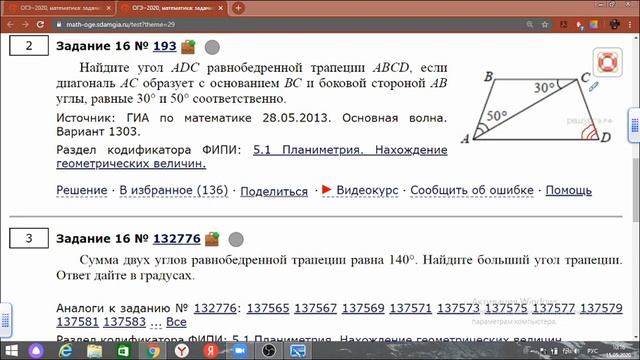Screen dimensions: 640x360
Task: Close the second OGE-2020 tab
Action: [221, 8]
